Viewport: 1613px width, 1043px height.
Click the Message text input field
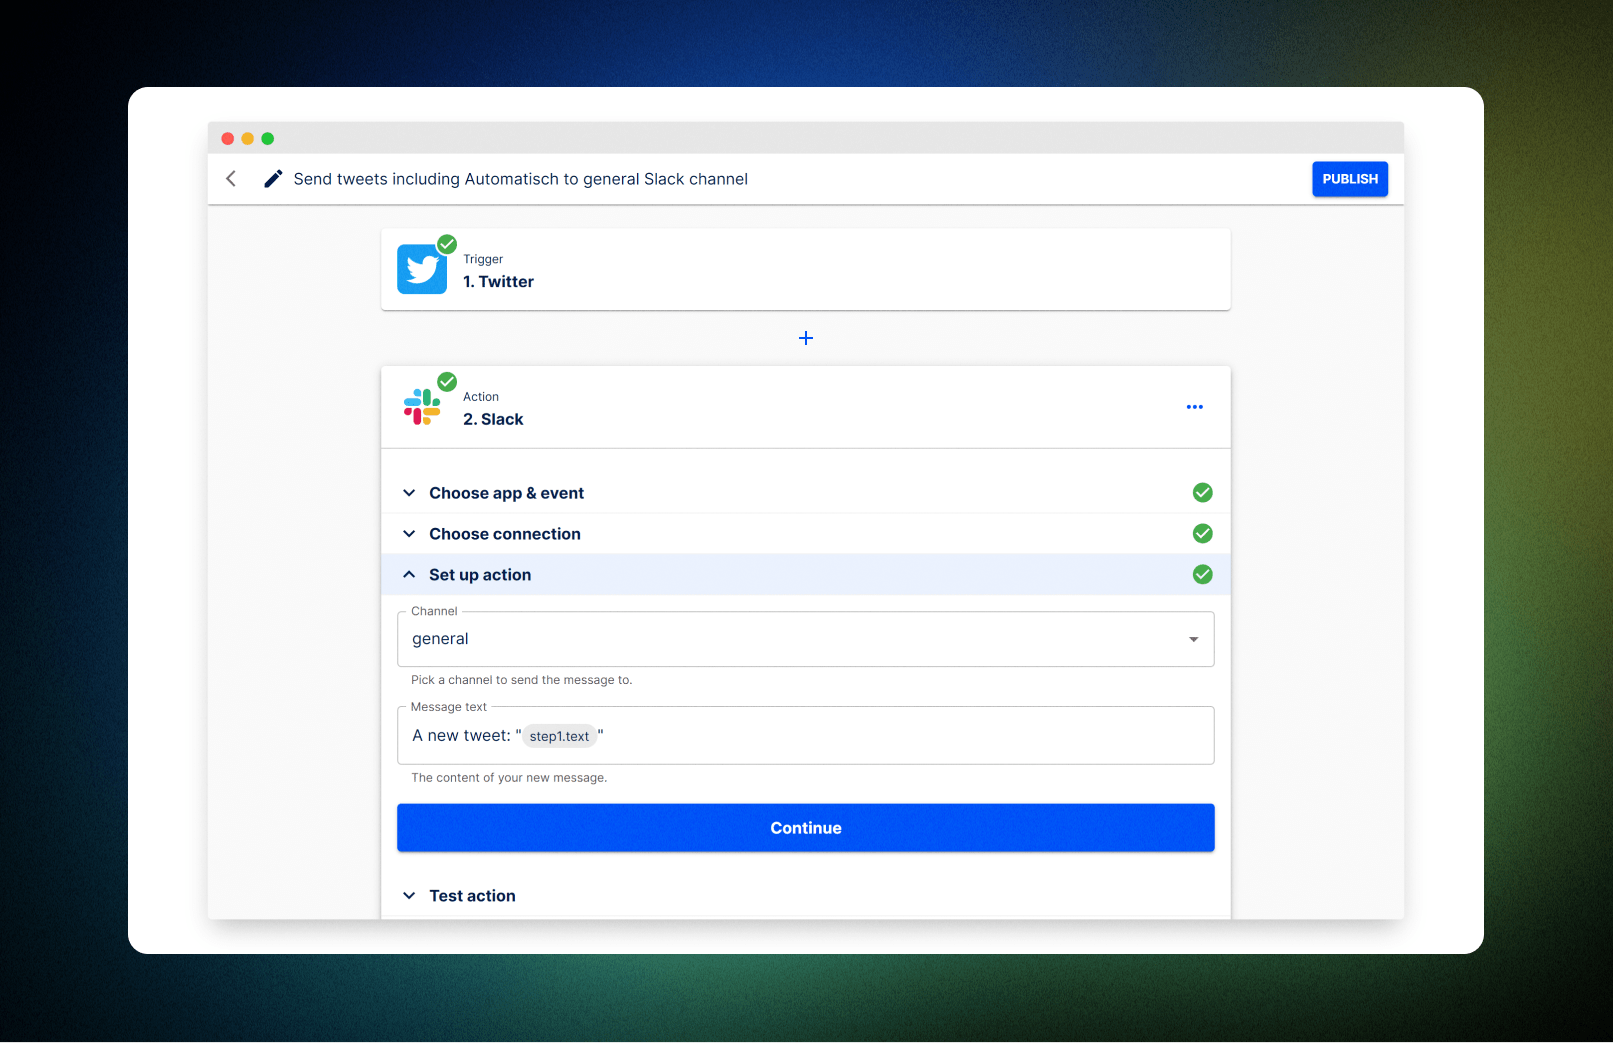pos(806,736)
